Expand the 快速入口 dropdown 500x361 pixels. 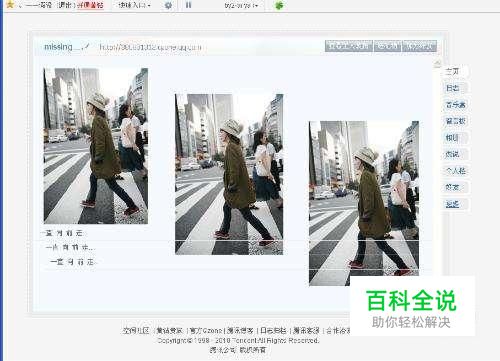(x=135, y=5)
